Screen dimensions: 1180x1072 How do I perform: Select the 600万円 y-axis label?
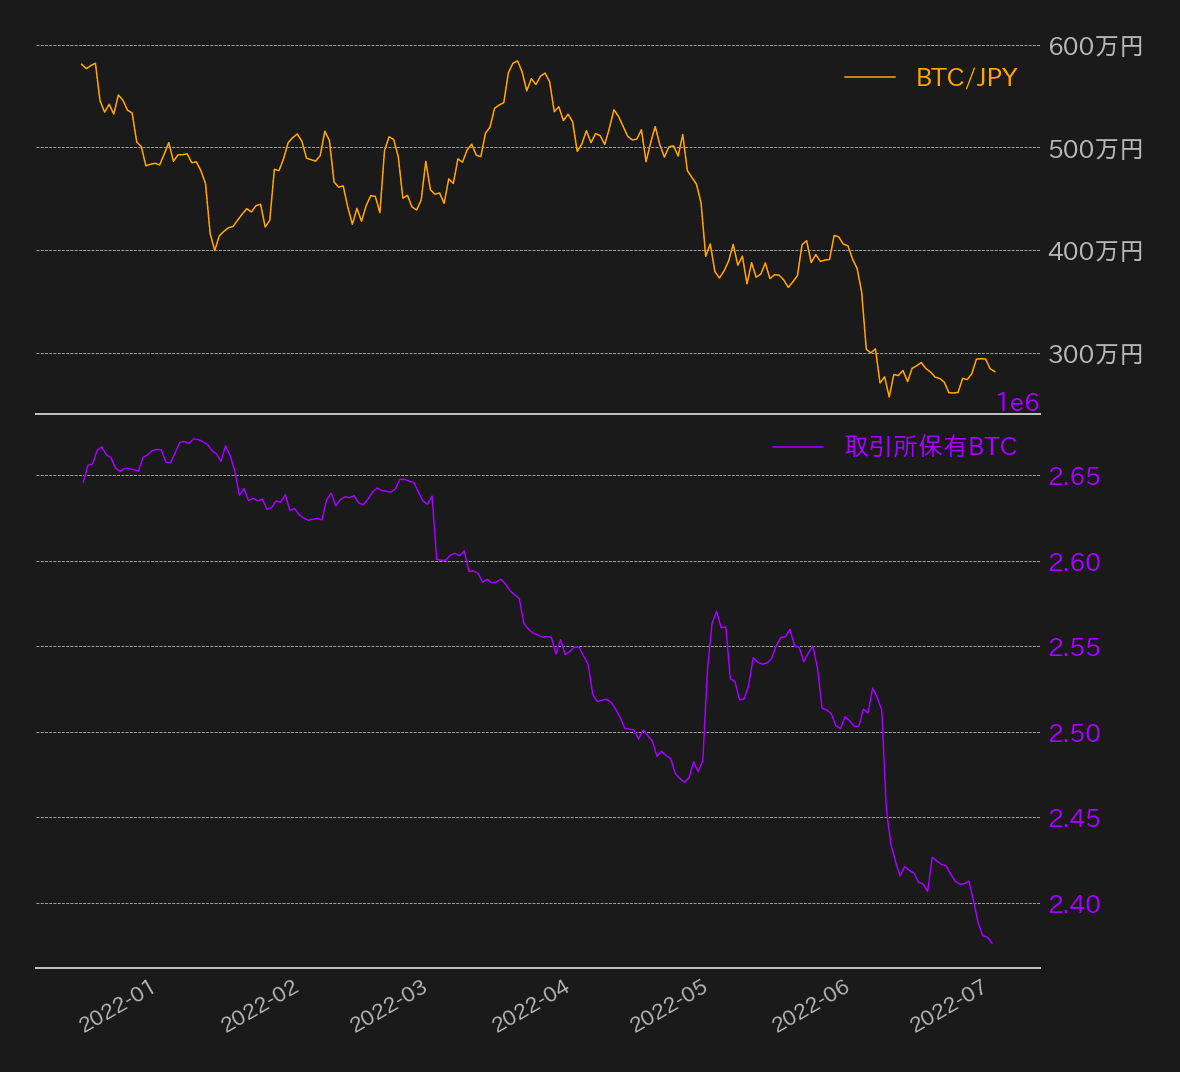[x=1095, y=46]
